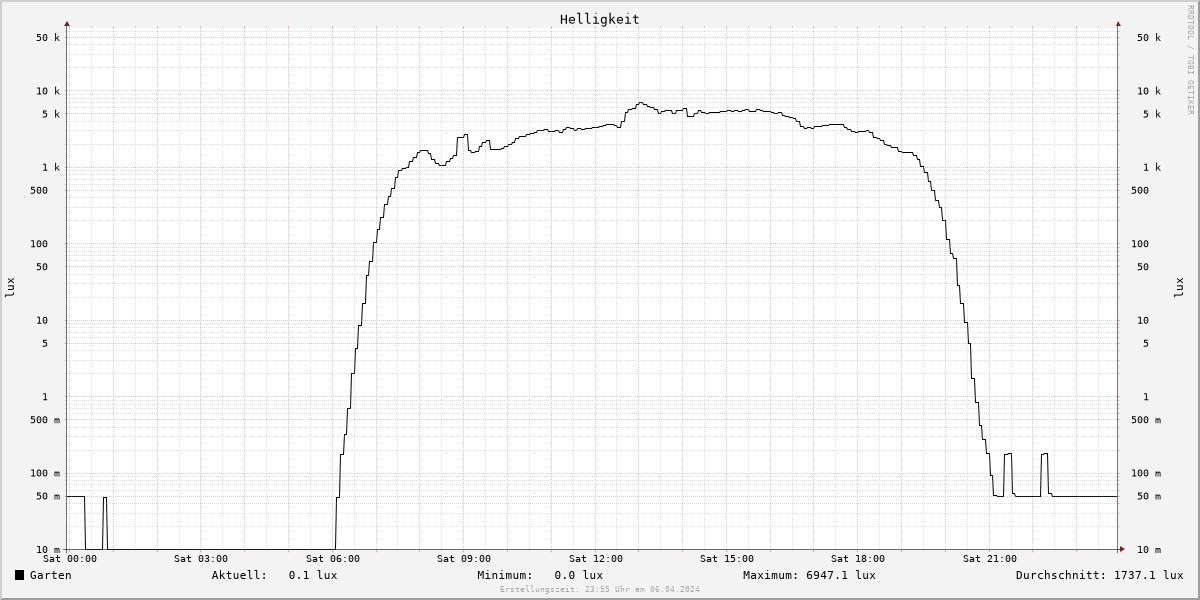This screenshot has width=1200, height=600.
Task: Click the '5 k' tick on left axis
Action: (51, 114)
